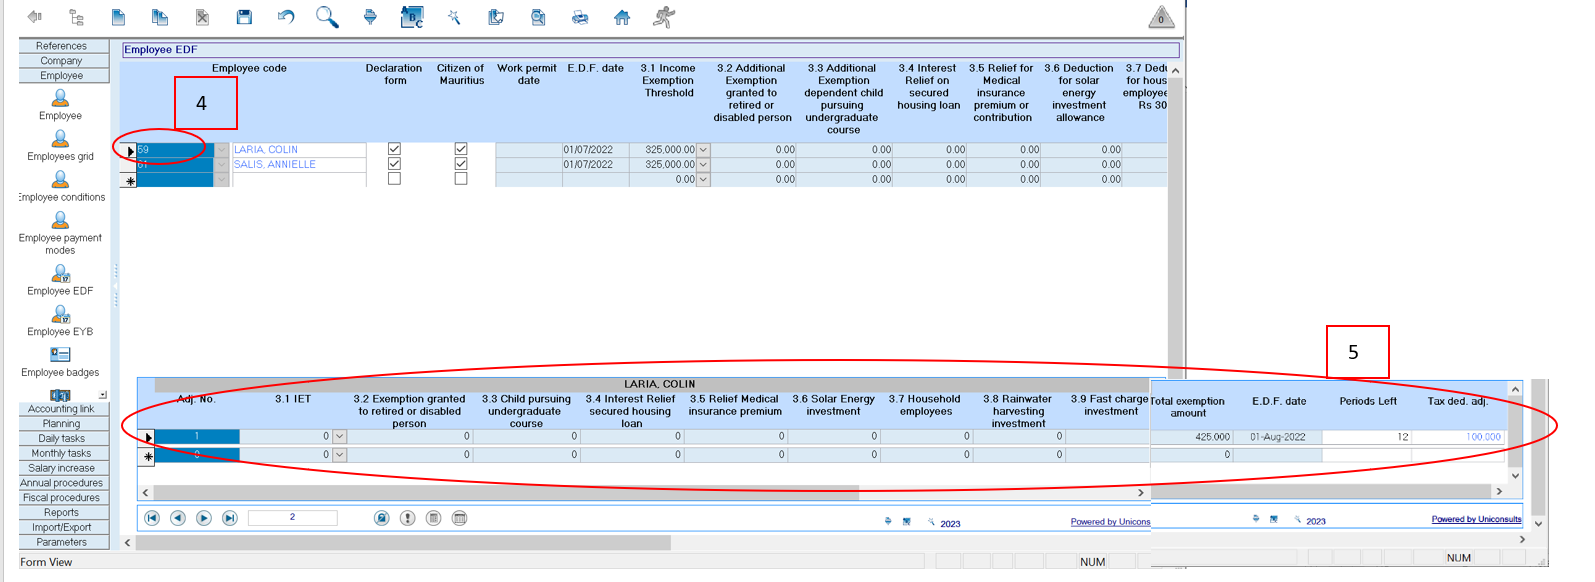Open the magnifying glass Search tool
Image resolution: width=1595 pixels, height=582 pixels.
pos(327,17)
